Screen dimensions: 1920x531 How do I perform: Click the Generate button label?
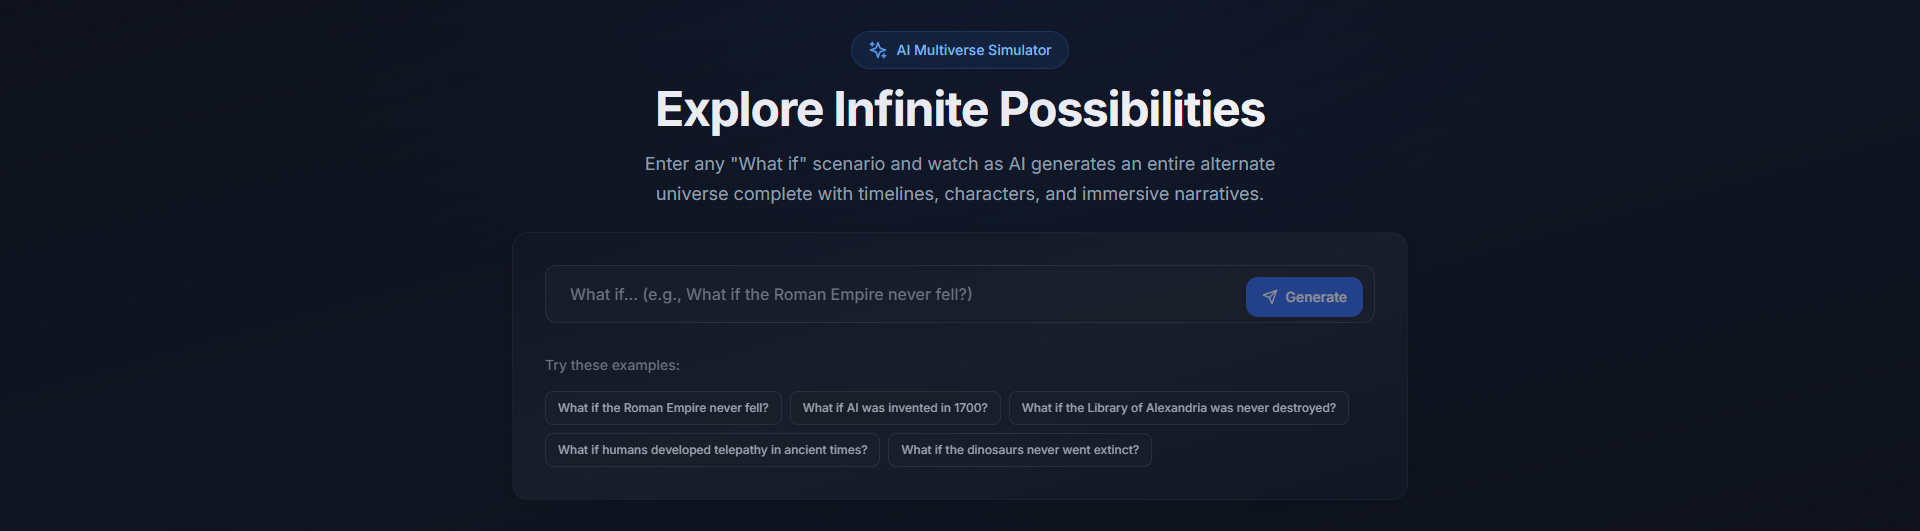[x=1316, y=297]
